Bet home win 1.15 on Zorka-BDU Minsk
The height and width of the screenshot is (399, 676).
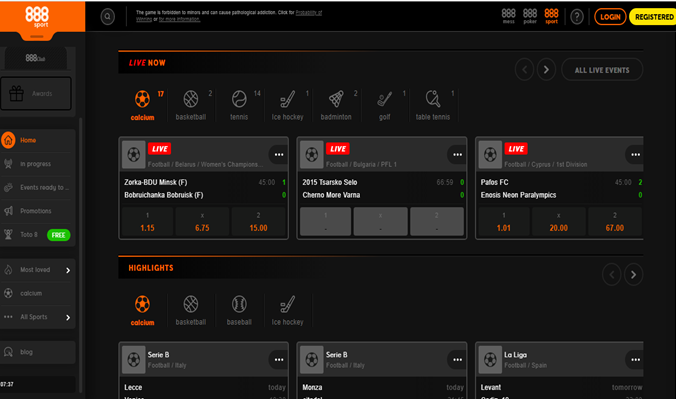click(x=147, y=222)
